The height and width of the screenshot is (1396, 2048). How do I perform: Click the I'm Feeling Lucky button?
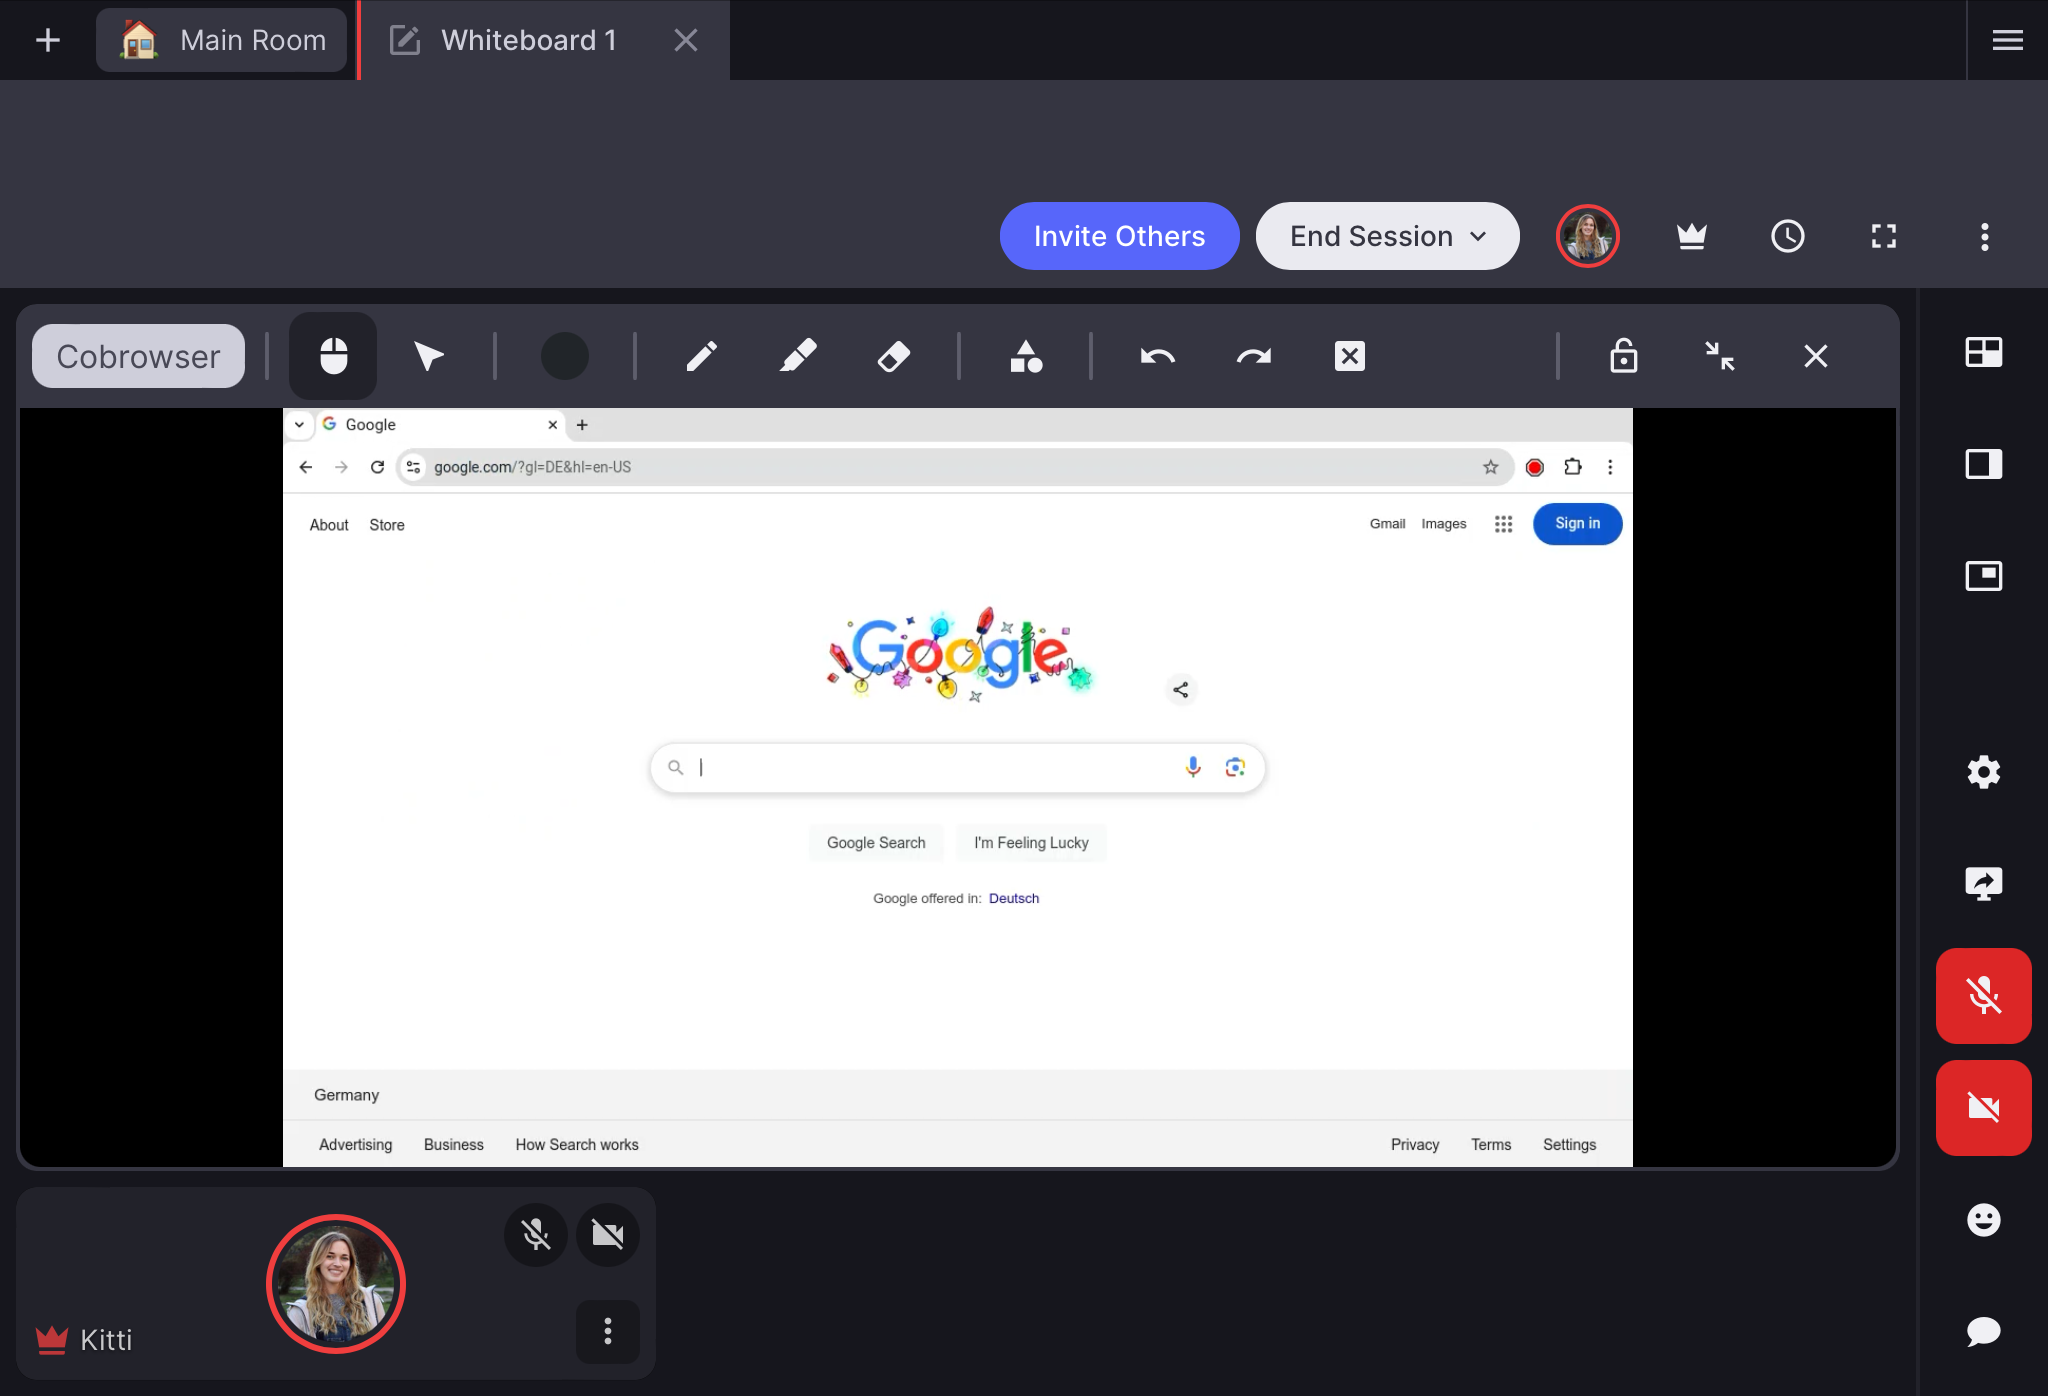pyautogui.click(x=1031, y=843)
